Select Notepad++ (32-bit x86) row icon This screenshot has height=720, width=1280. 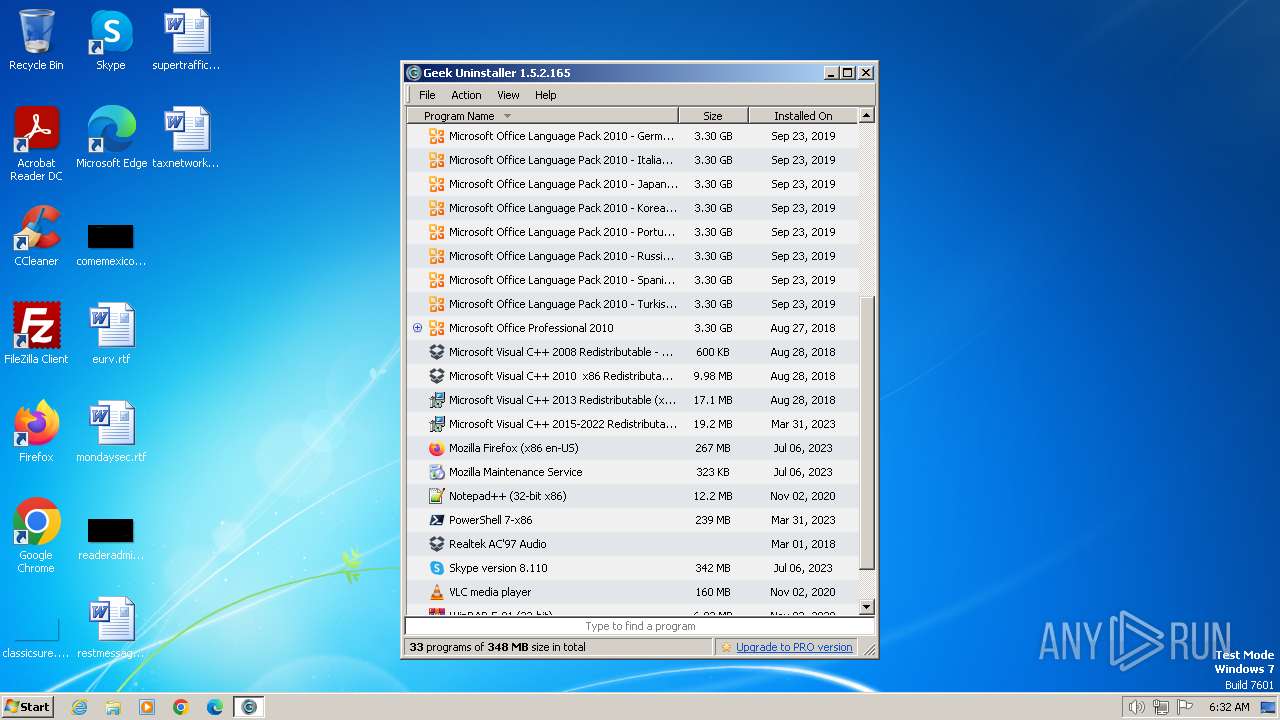pyautogui.click(x=436, y=496)
